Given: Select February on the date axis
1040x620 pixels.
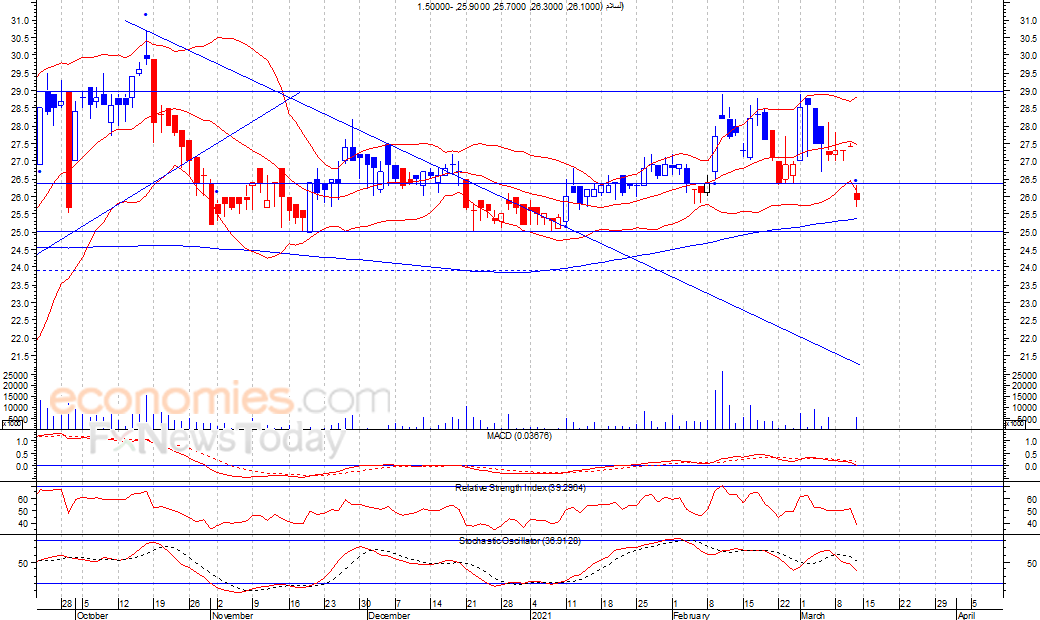Looking at the screenshot, I should pos(690,615).
